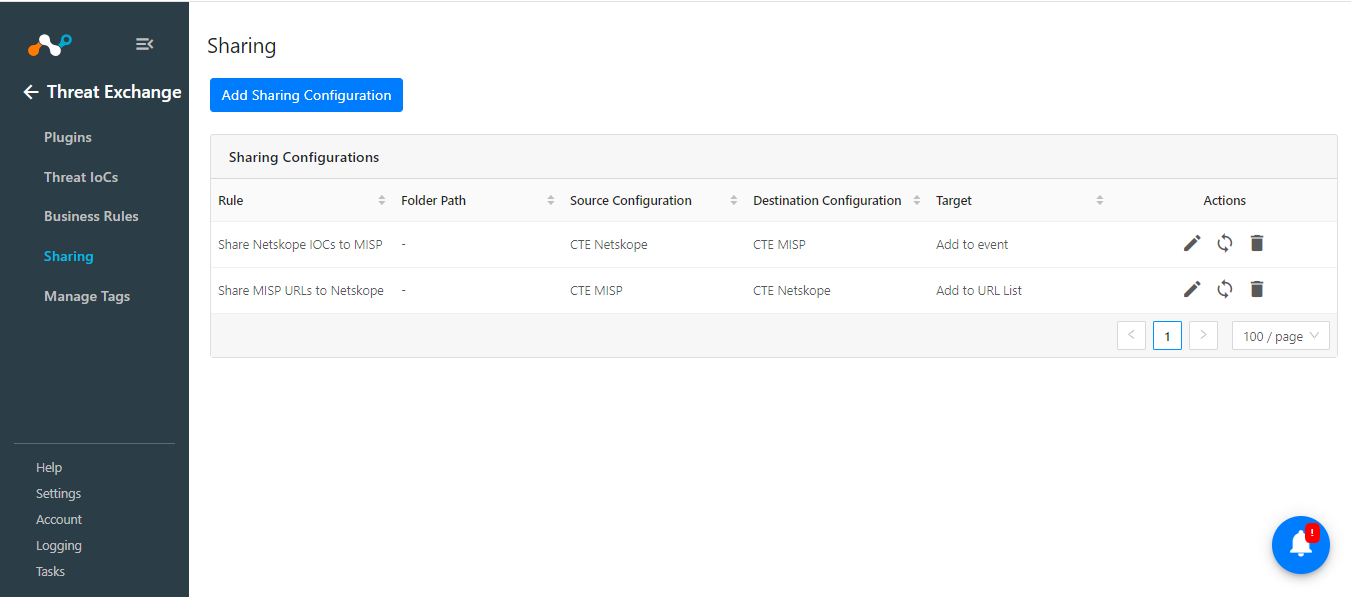Open page size dropdown 100 / page
Image resolution: width=1351 pixels, height=597 pixels.
[1281, 336]
